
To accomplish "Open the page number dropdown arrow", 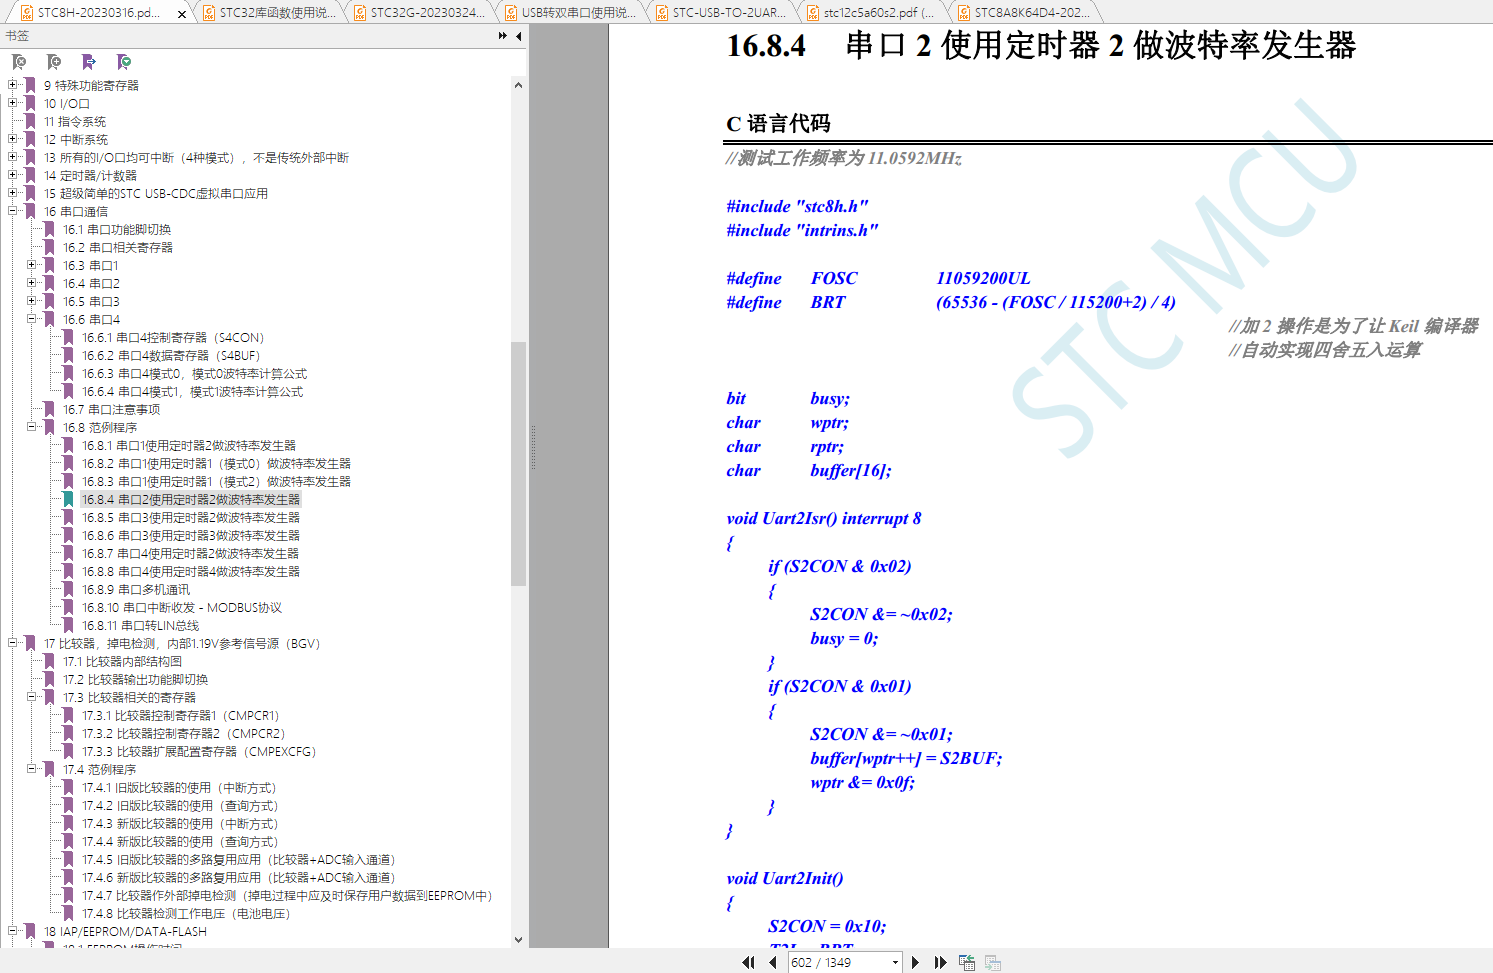I will [895, 963].
